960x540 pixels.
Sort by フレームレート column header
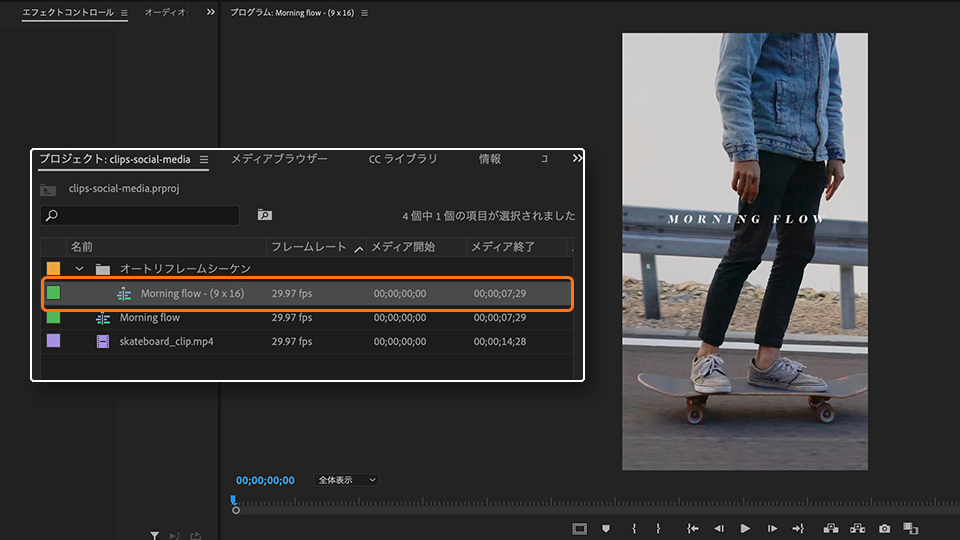[x=308, y=246]
